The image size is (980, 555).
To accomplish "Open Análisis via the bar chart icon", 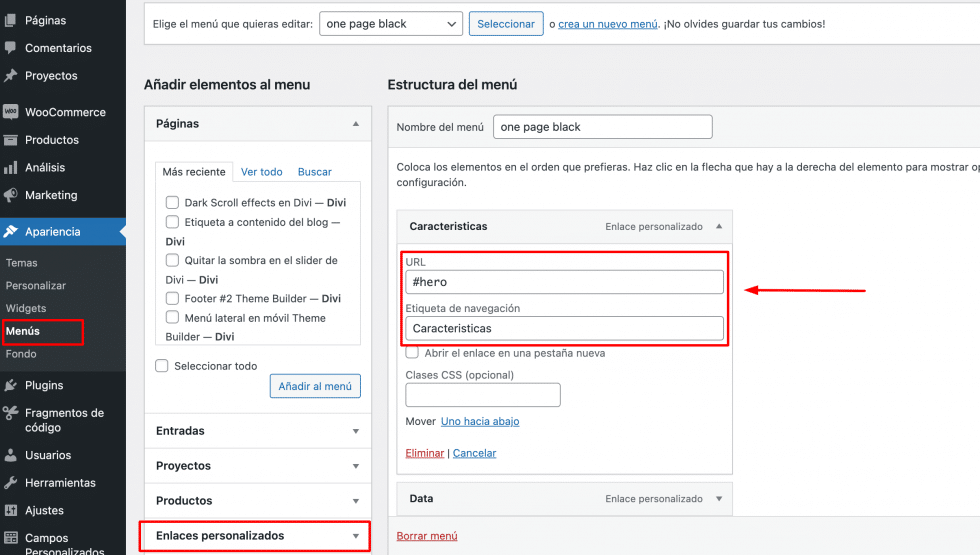I will [11, 168].
